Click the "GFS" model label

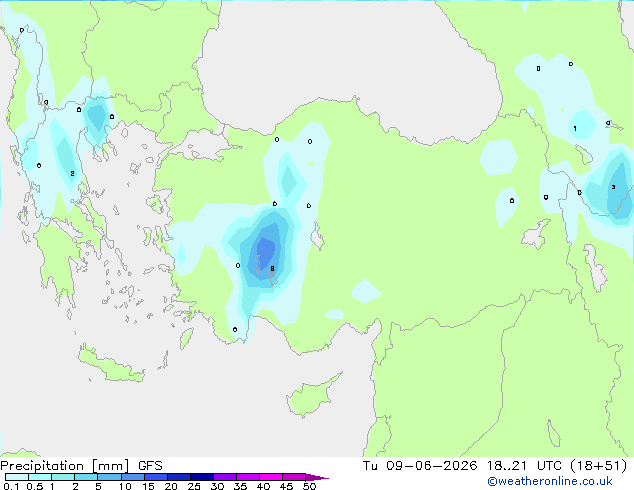coord(150,466)
